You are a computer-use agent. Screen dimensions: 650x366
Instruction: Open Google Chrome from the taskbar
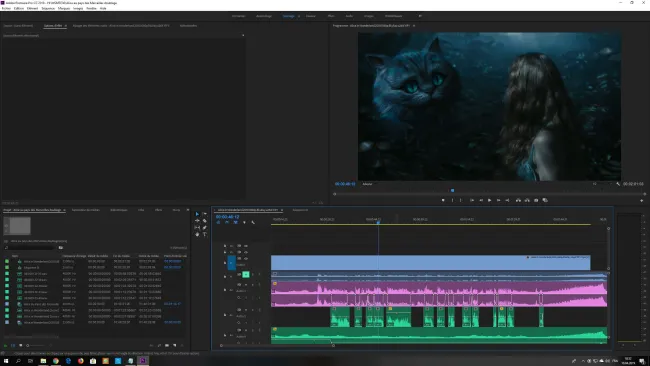56,361
